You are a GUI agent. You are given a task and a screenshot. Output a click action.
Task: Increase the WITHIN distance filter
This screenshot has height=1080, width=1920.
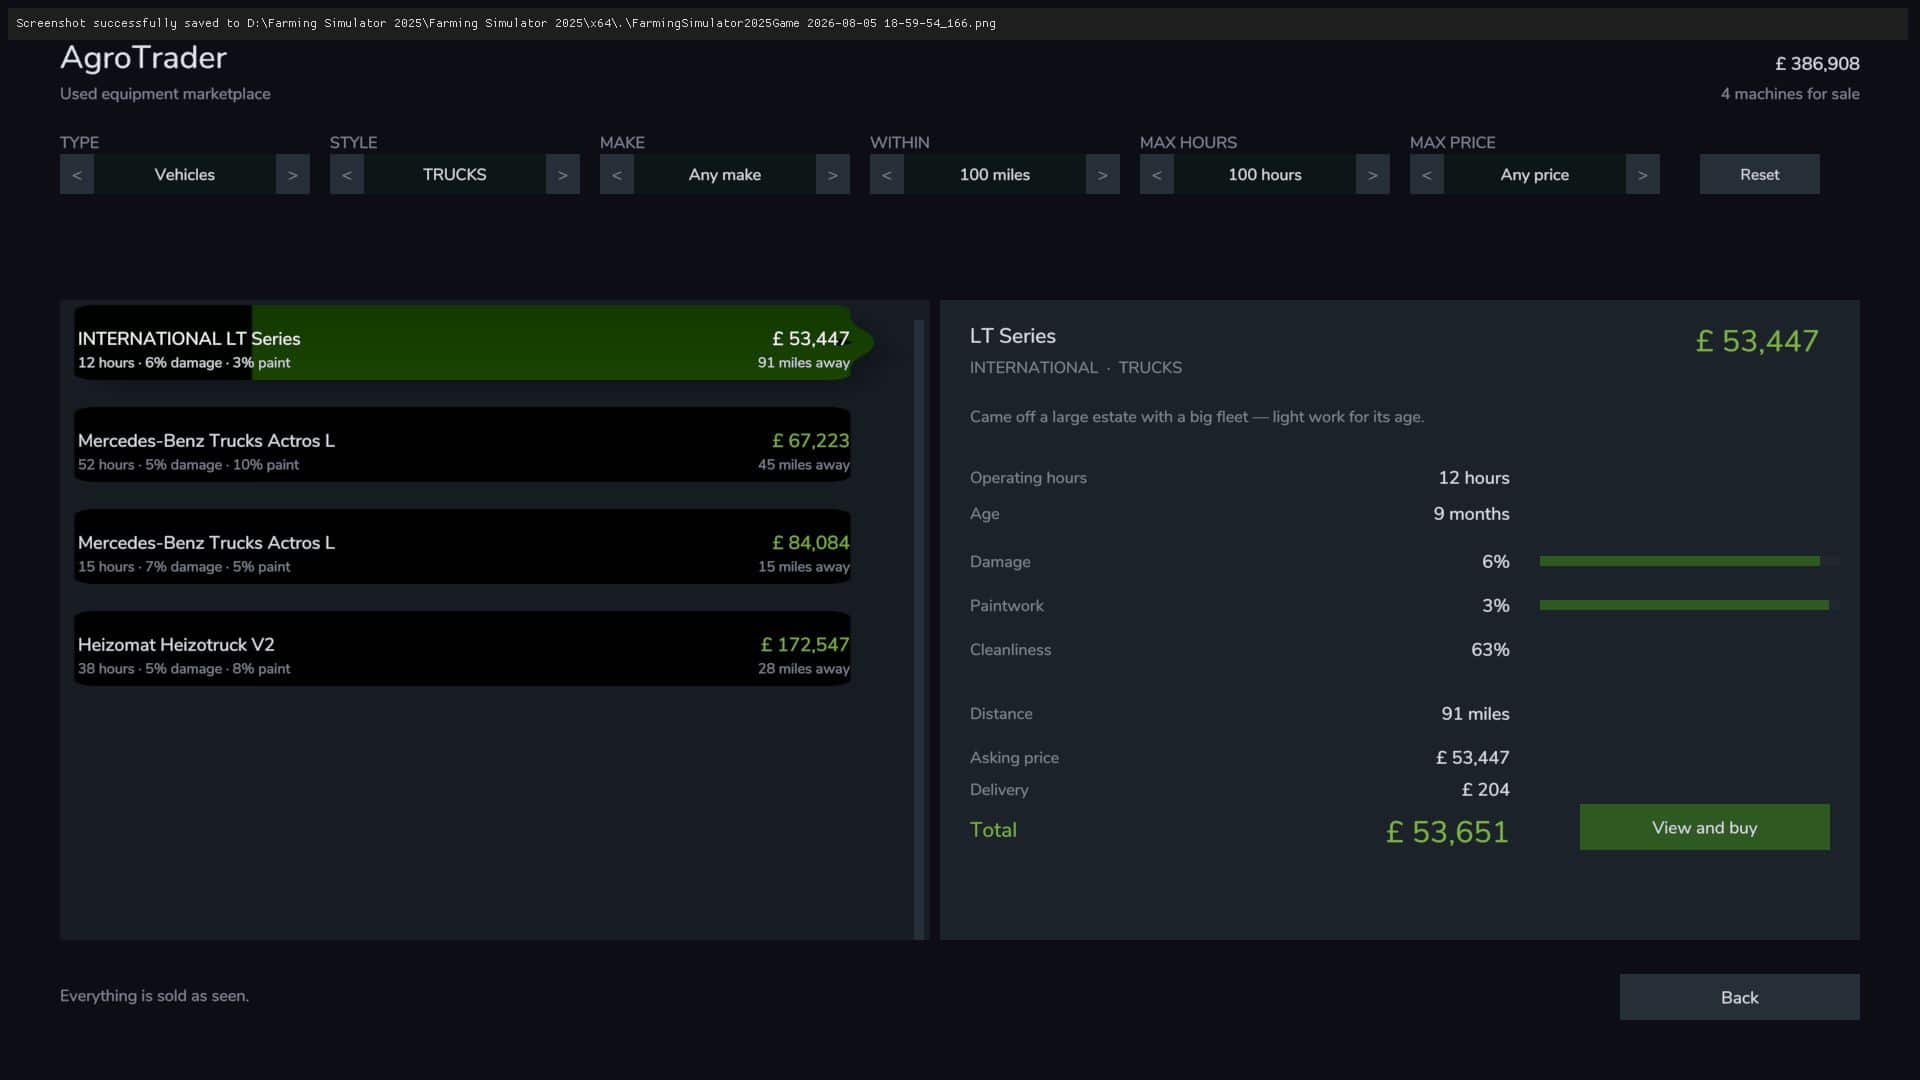pos(1103,174)
